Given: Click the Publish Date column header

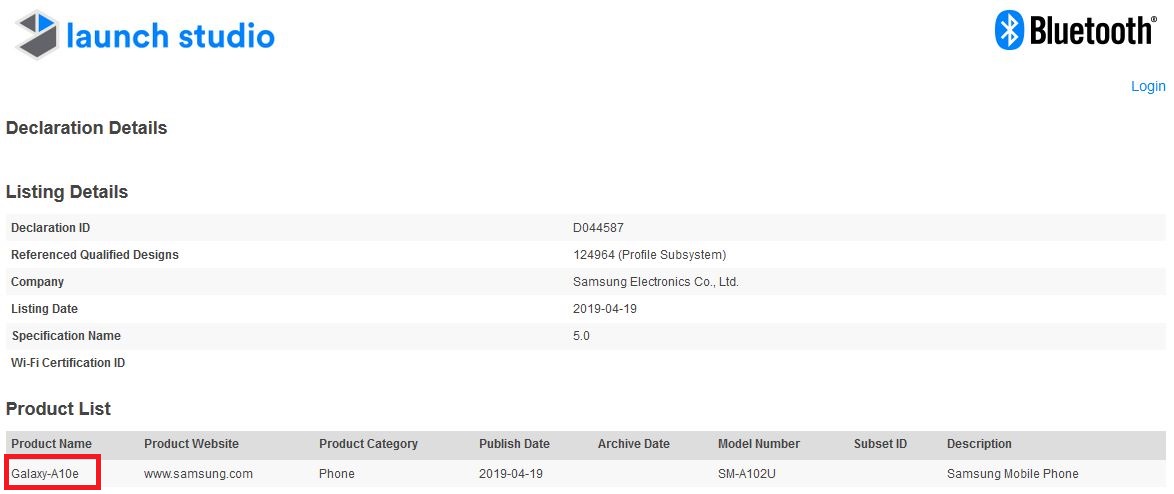Looking at the screenshot, I should tap(514, 444).
